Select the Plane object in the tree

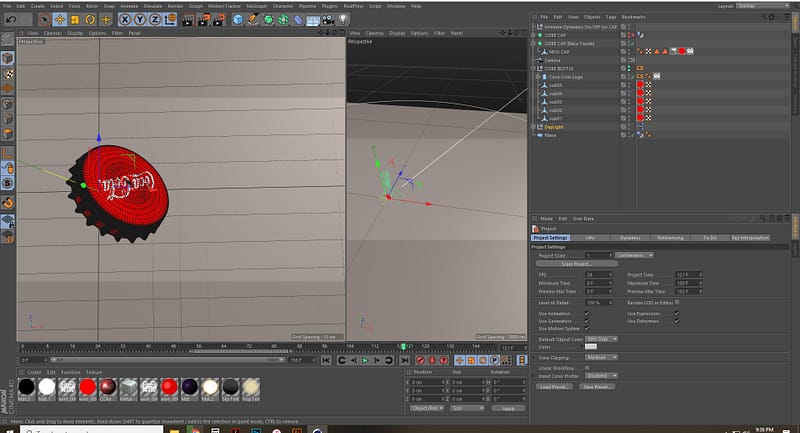[x=550, y=135]
